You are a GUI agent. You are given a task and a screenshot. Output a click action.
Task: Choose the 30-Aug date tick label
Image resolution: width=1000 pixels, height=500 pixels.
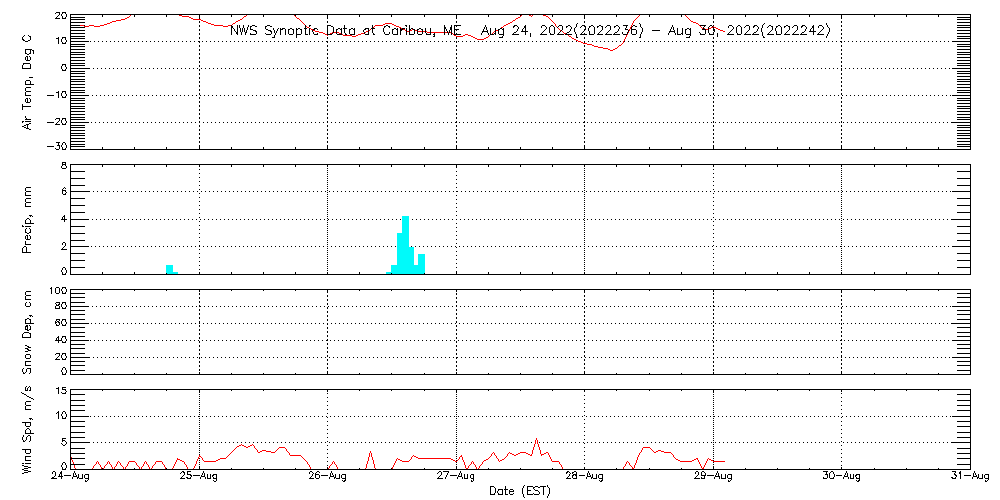tap(841, 477)
